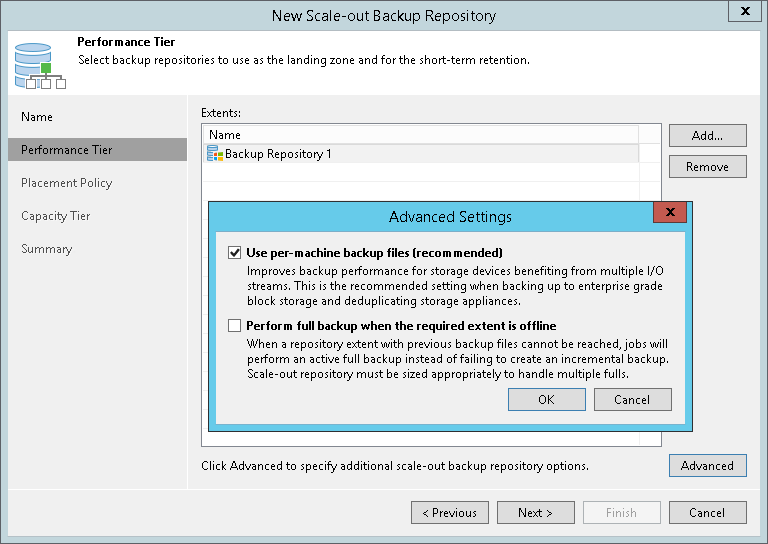Remove the selected extent
The image size is (768, 544).
707,167
